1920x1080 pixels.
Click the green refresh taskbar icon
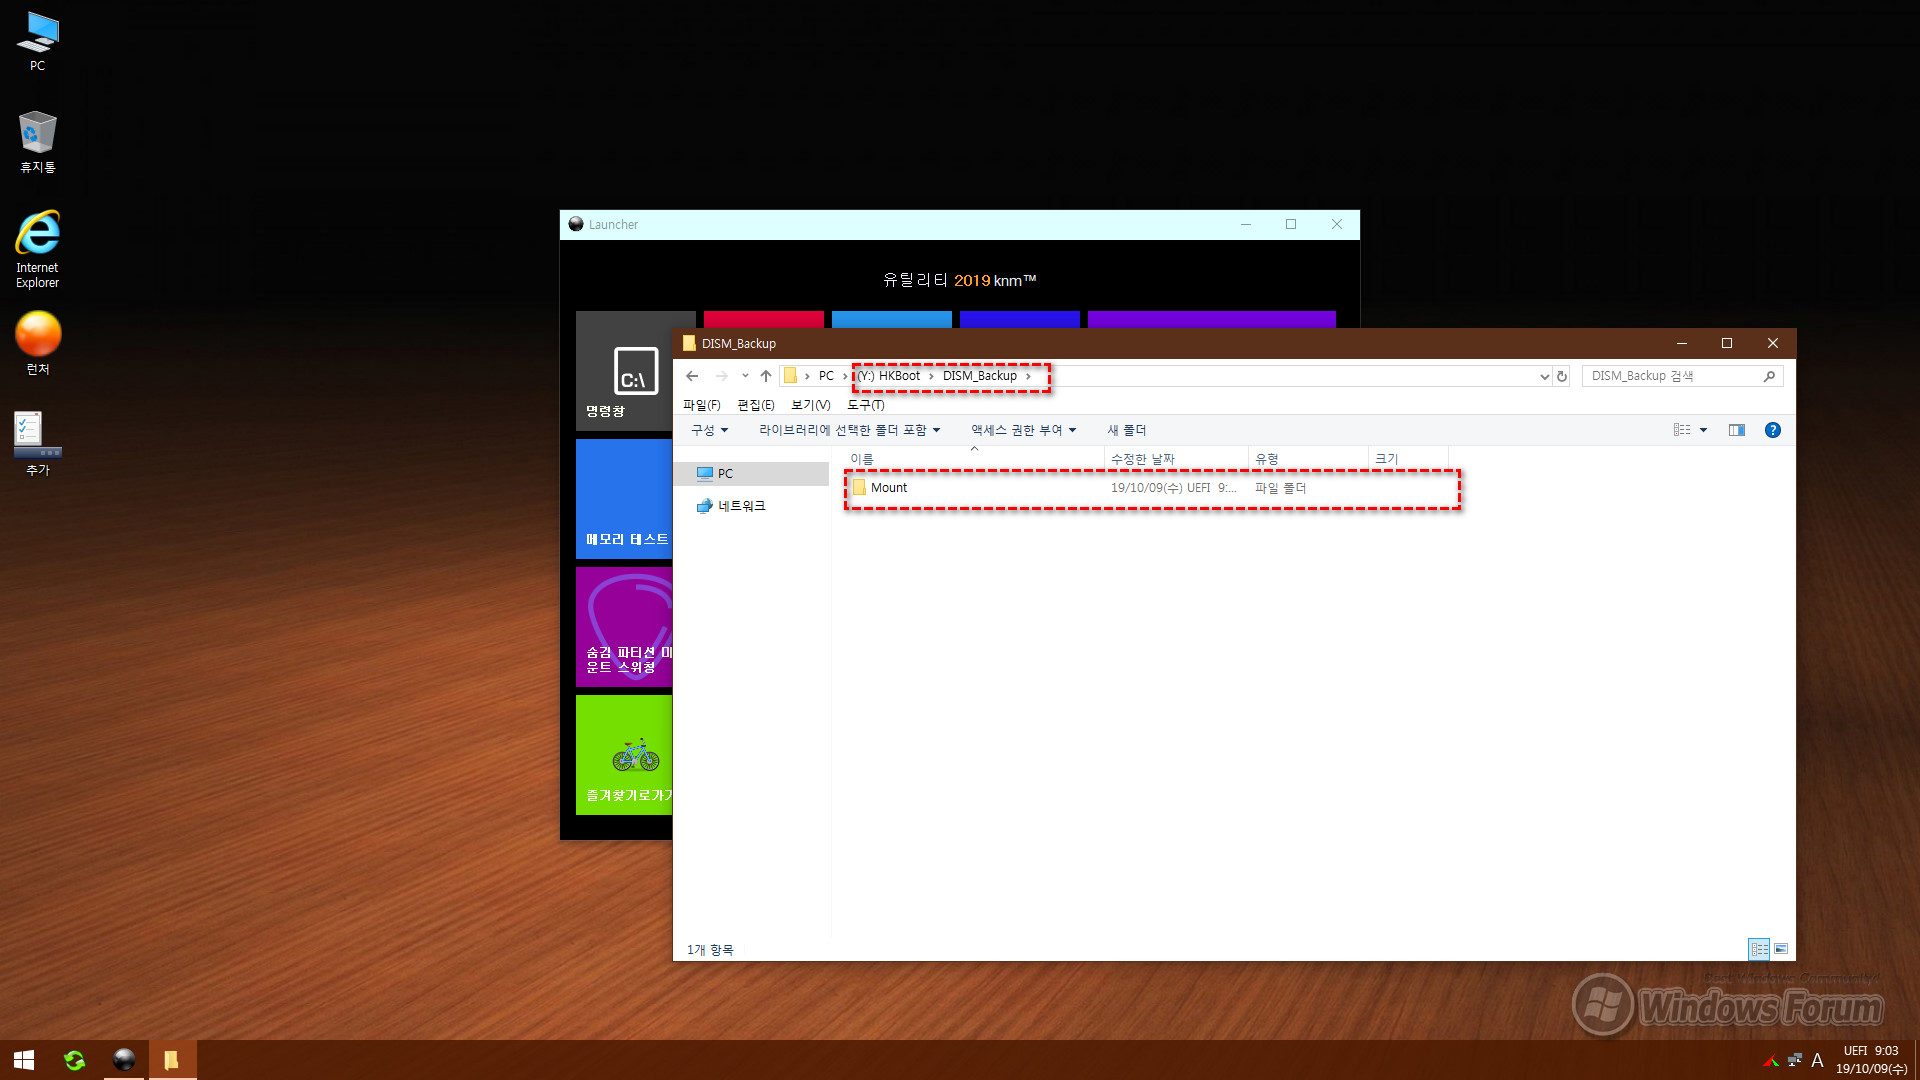pyautogui.click(x=75, y=1060)
